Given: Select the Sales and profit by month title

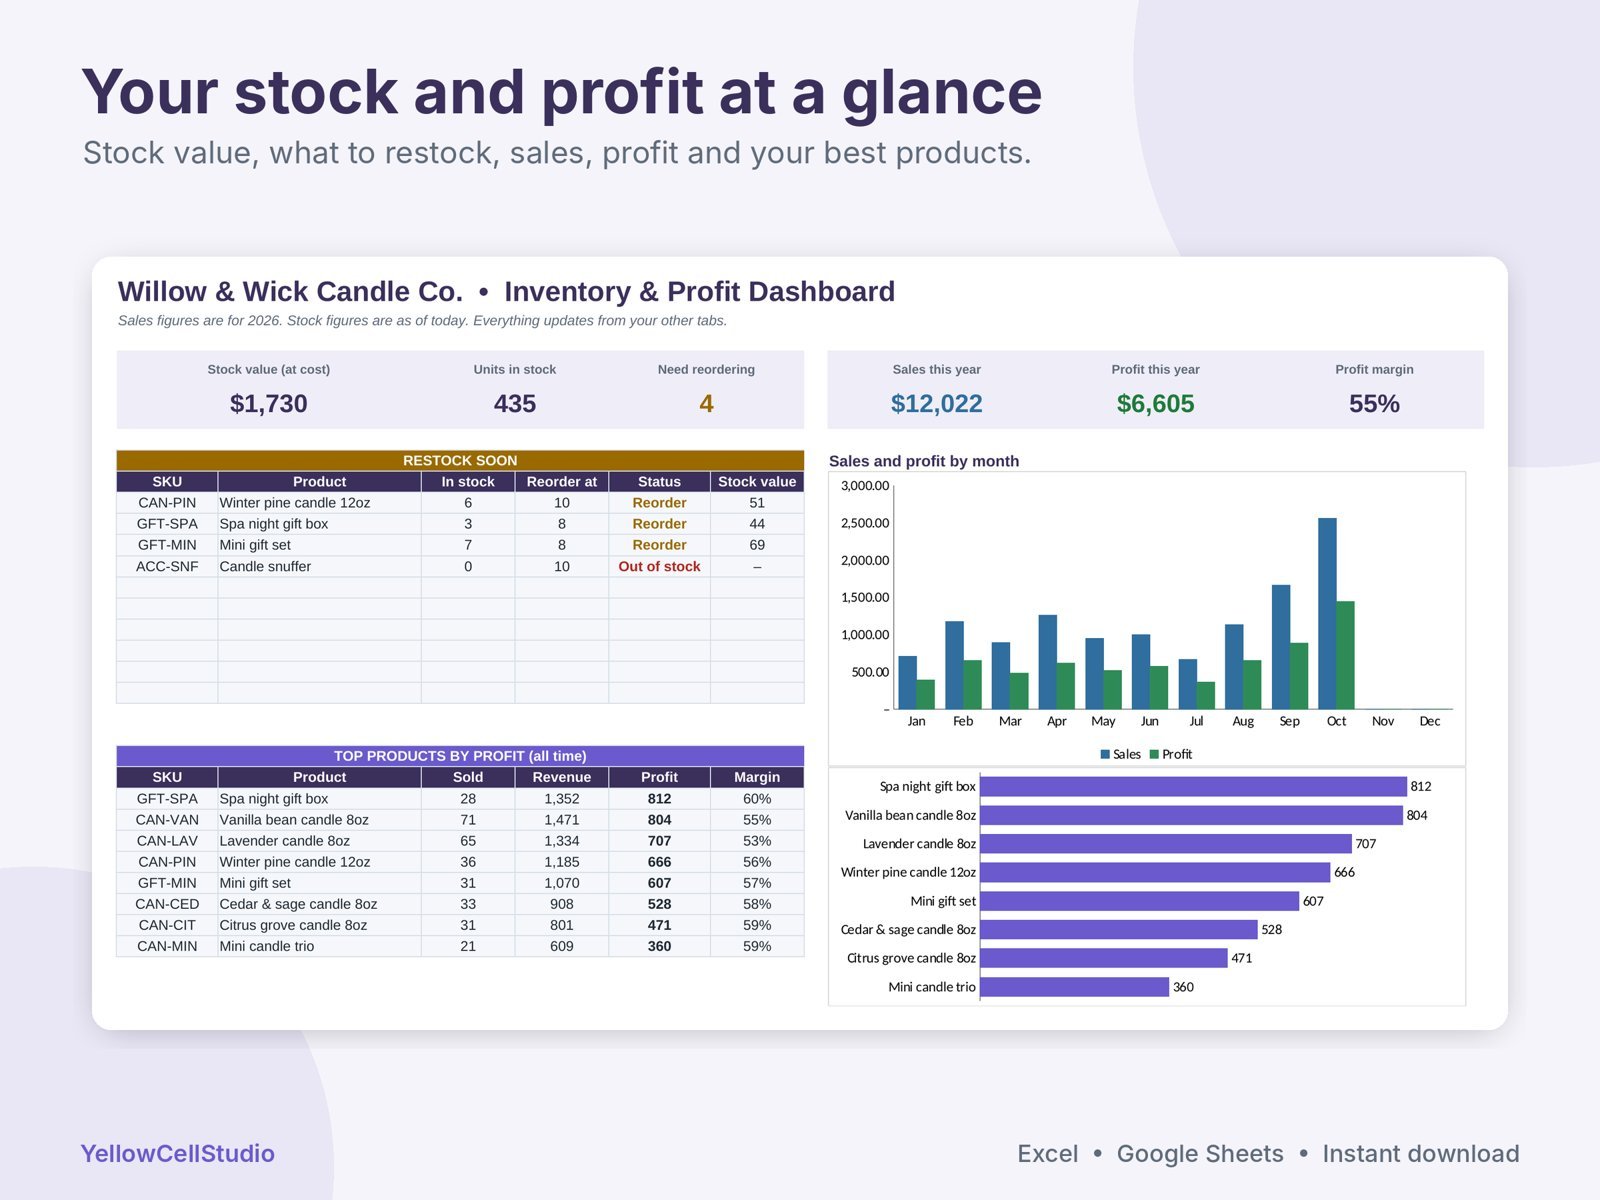Looking at the screenshot, I should coord(924,461).
